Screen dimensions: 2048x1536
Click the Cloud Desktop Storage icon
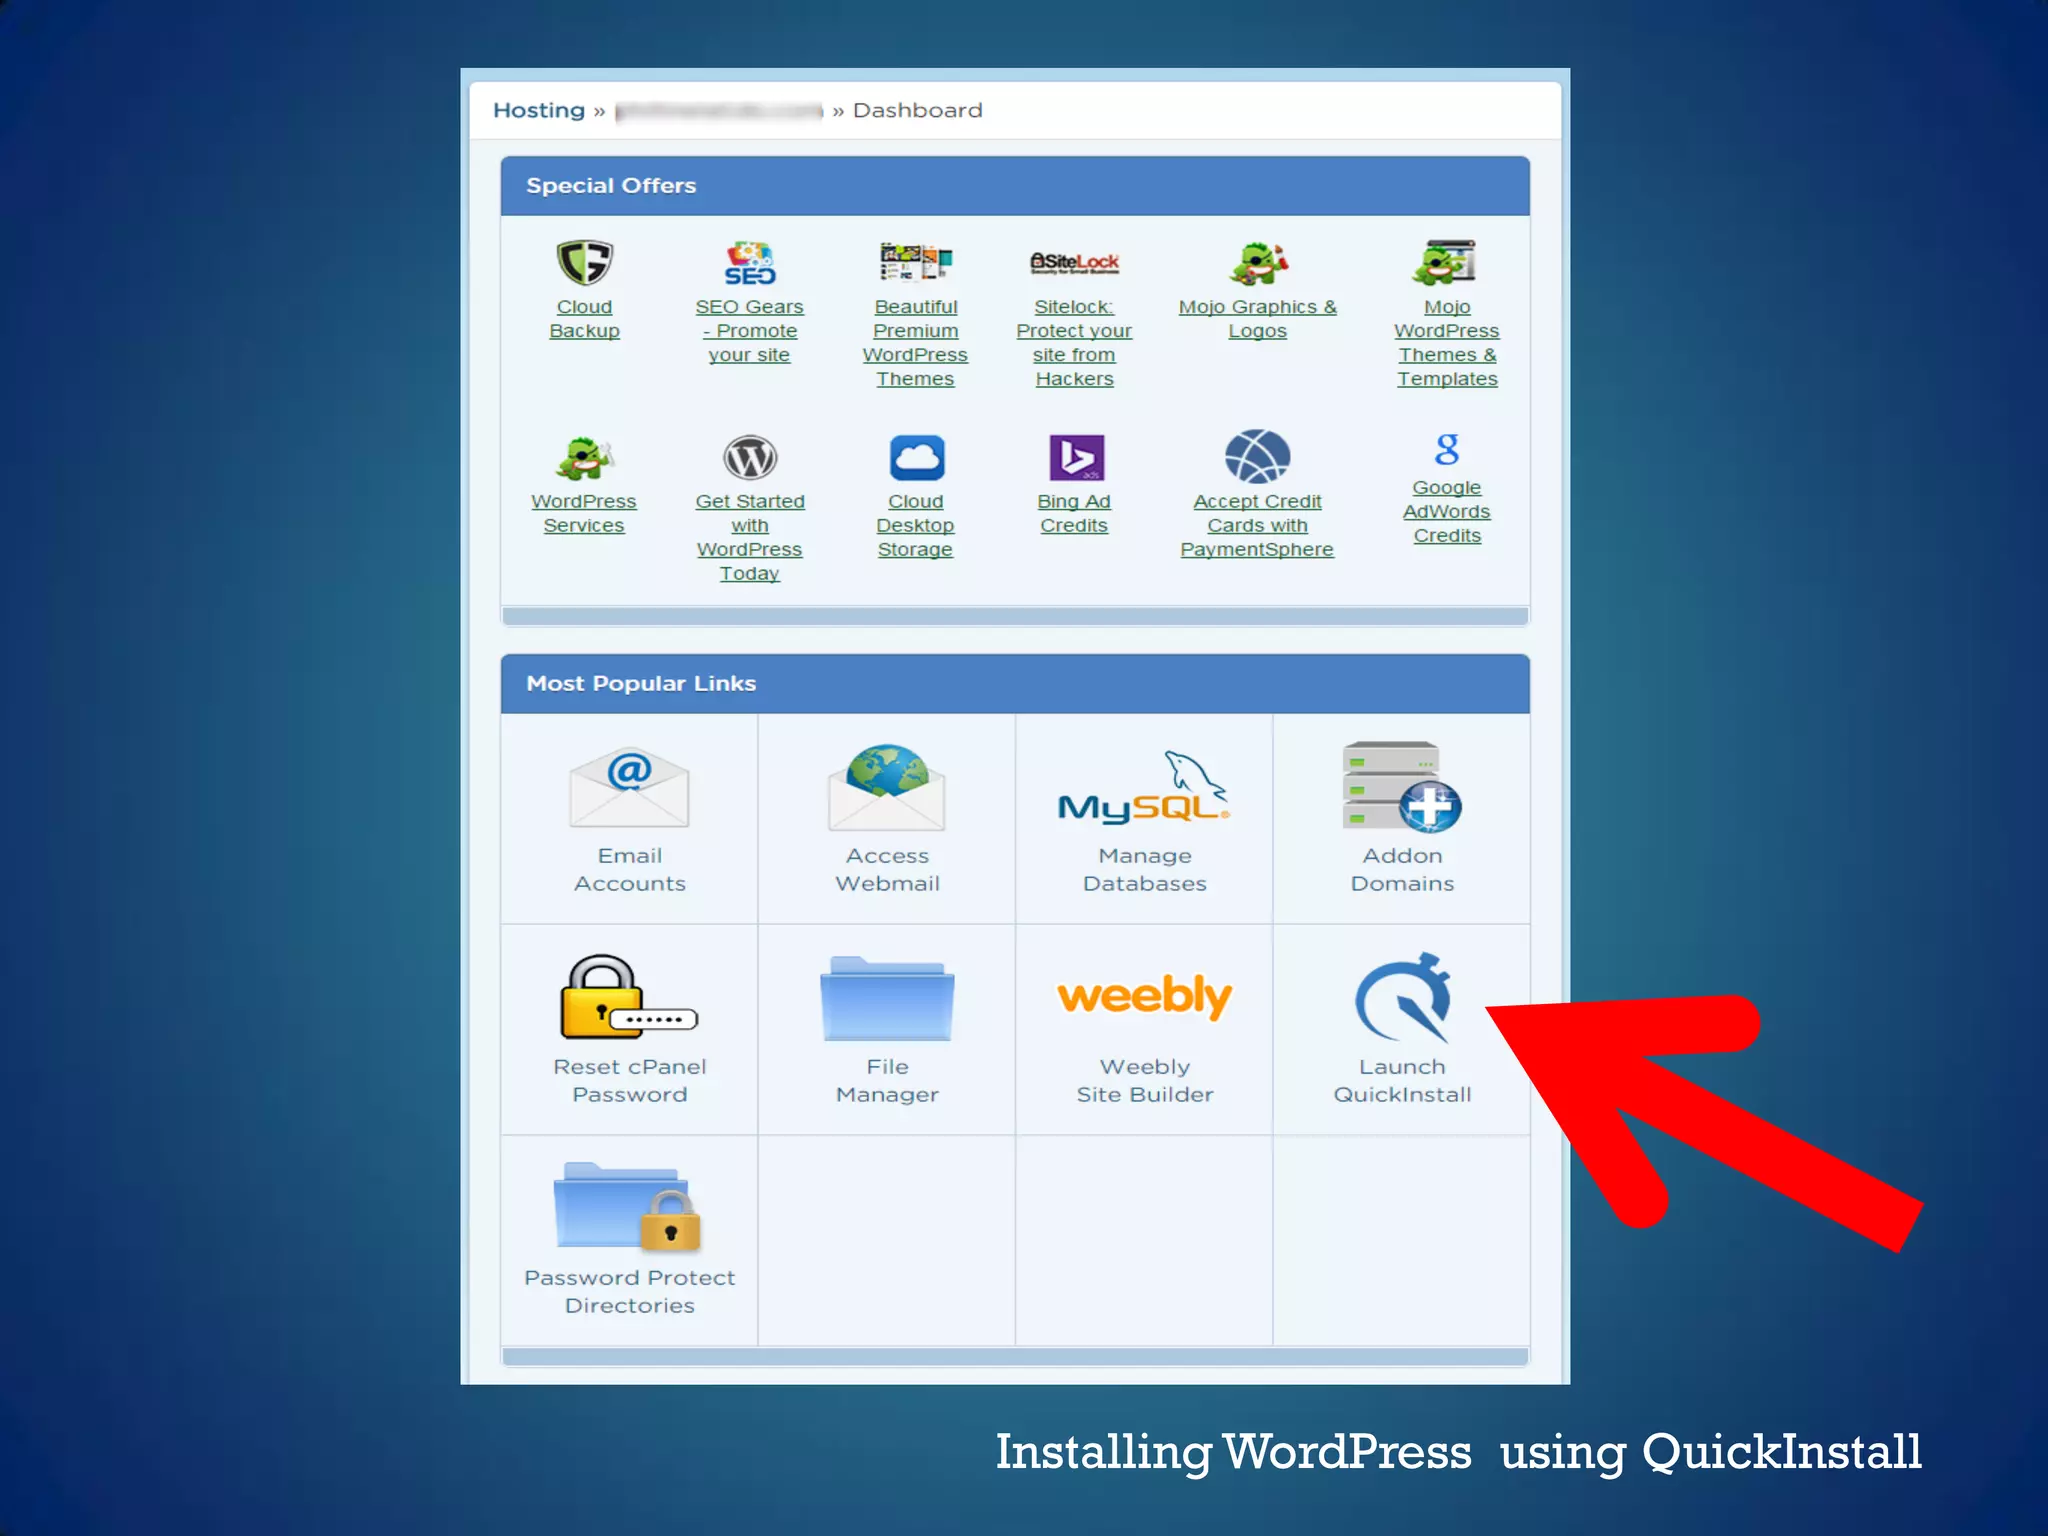[916, 459]
